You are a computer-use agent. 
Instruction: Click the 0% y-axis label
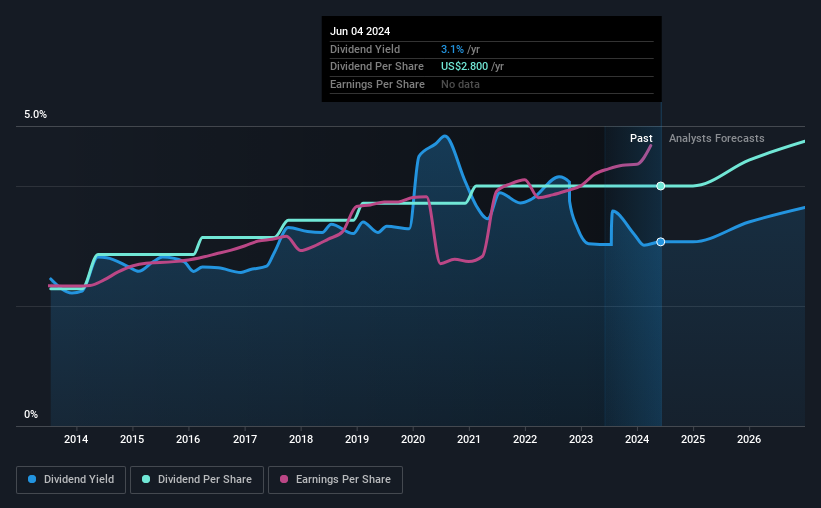(x=31, y=414)
